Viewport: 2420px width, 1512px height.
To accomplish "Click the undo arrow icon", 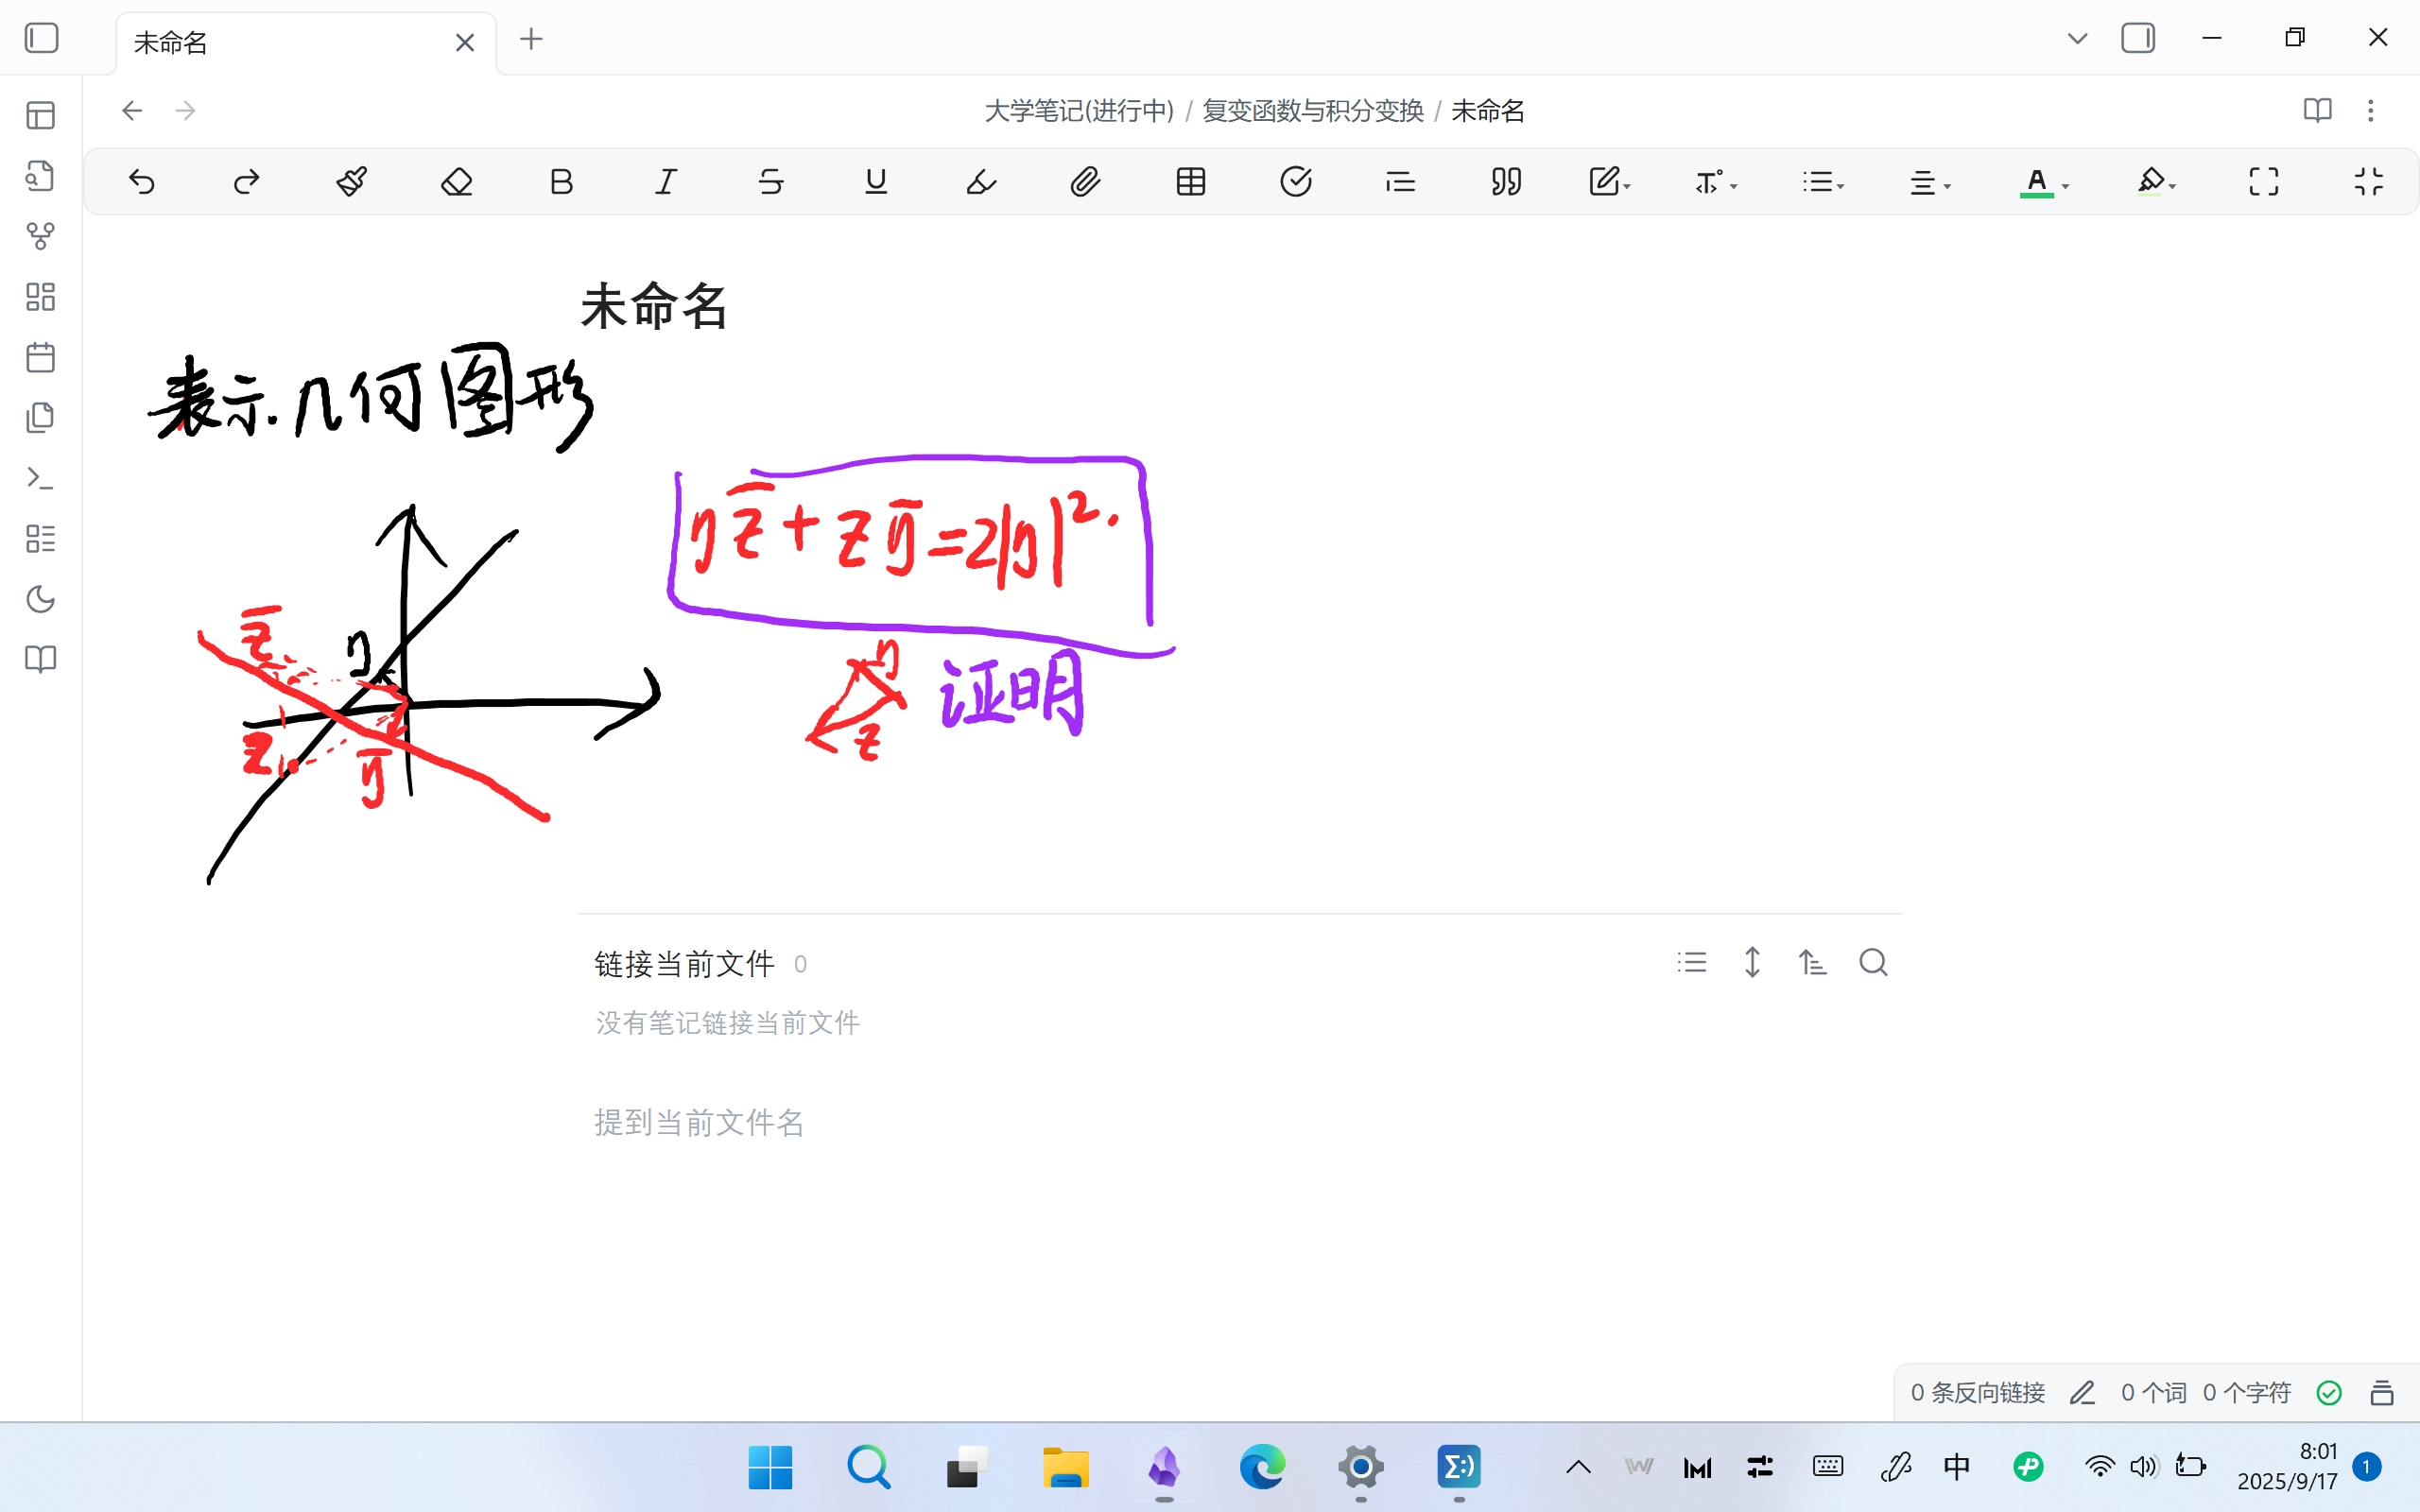I will click(142, 182).
